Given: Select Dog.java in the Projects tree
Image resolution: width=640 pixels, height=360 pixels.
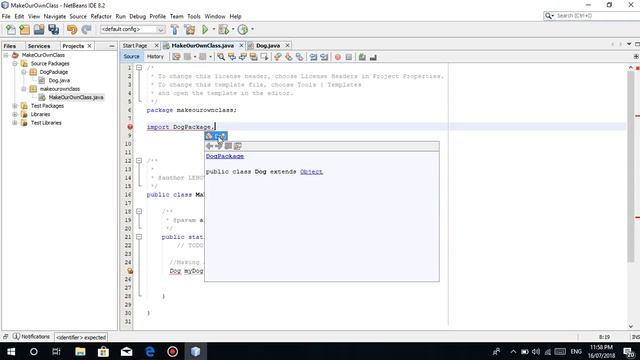Looking at the screenshot, I should click(x=59, y=80).
